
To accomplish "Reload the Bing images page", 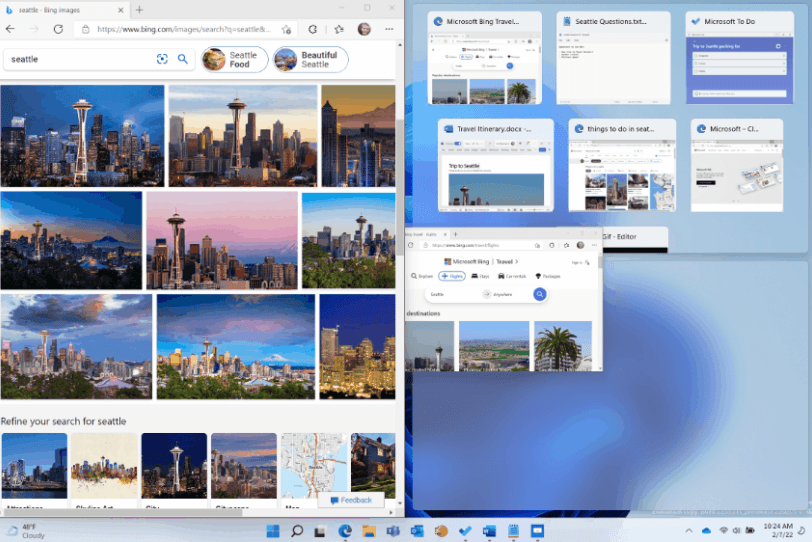I will [58, 29].
